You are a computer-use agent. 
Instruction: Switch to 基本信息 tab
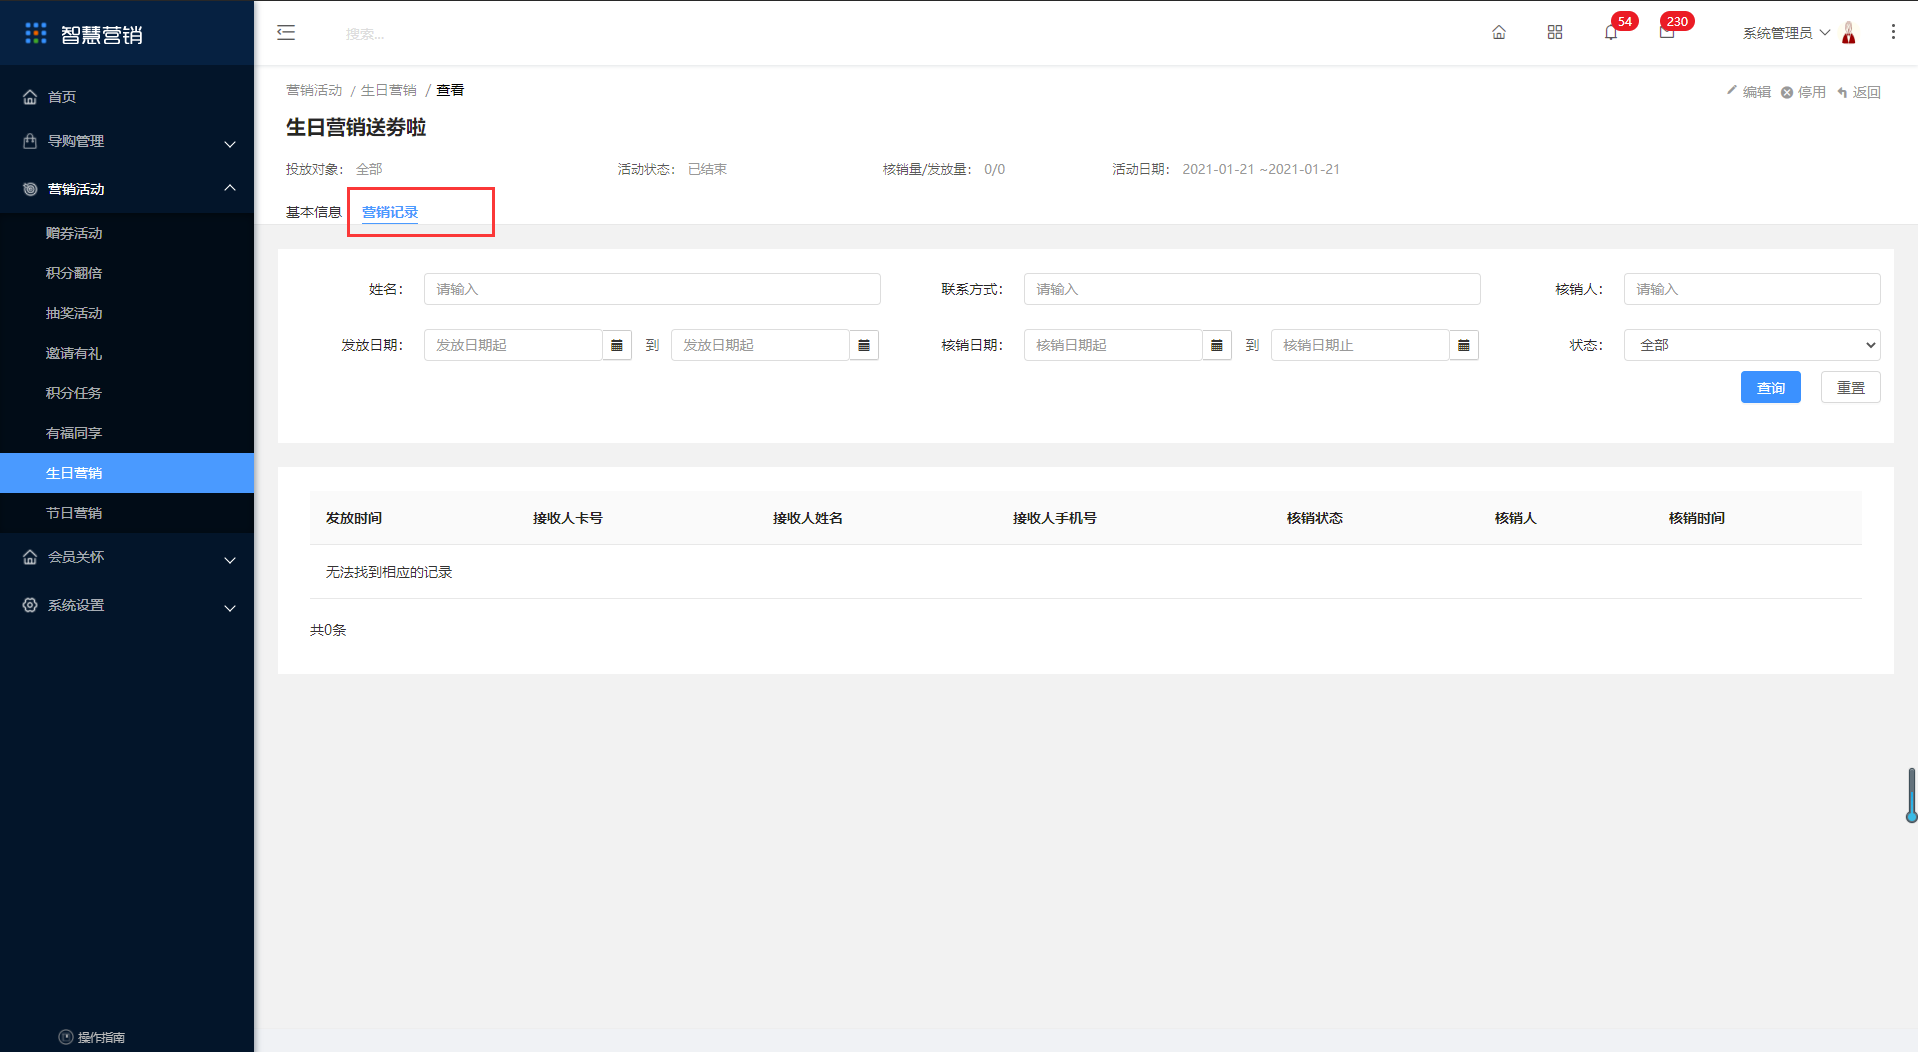(x=314, y=212)
